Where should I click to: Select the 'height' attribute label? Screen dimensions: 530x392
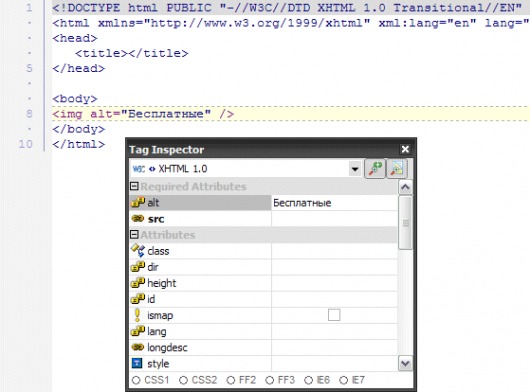[x=162, y=283]
